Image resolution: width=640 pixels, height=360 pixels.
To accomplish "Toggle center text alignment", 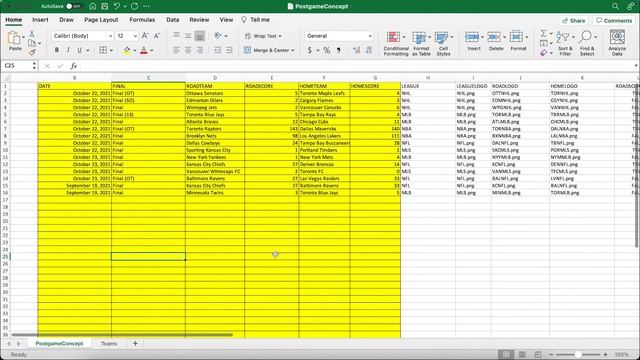I will click(x=188, y=50).
